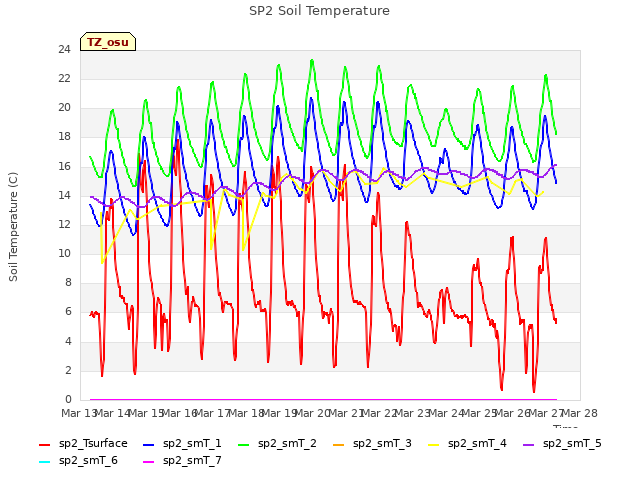Click the Mar 13 x-axis tick label
Screen dimensions: 640x480
click(78, 413)
